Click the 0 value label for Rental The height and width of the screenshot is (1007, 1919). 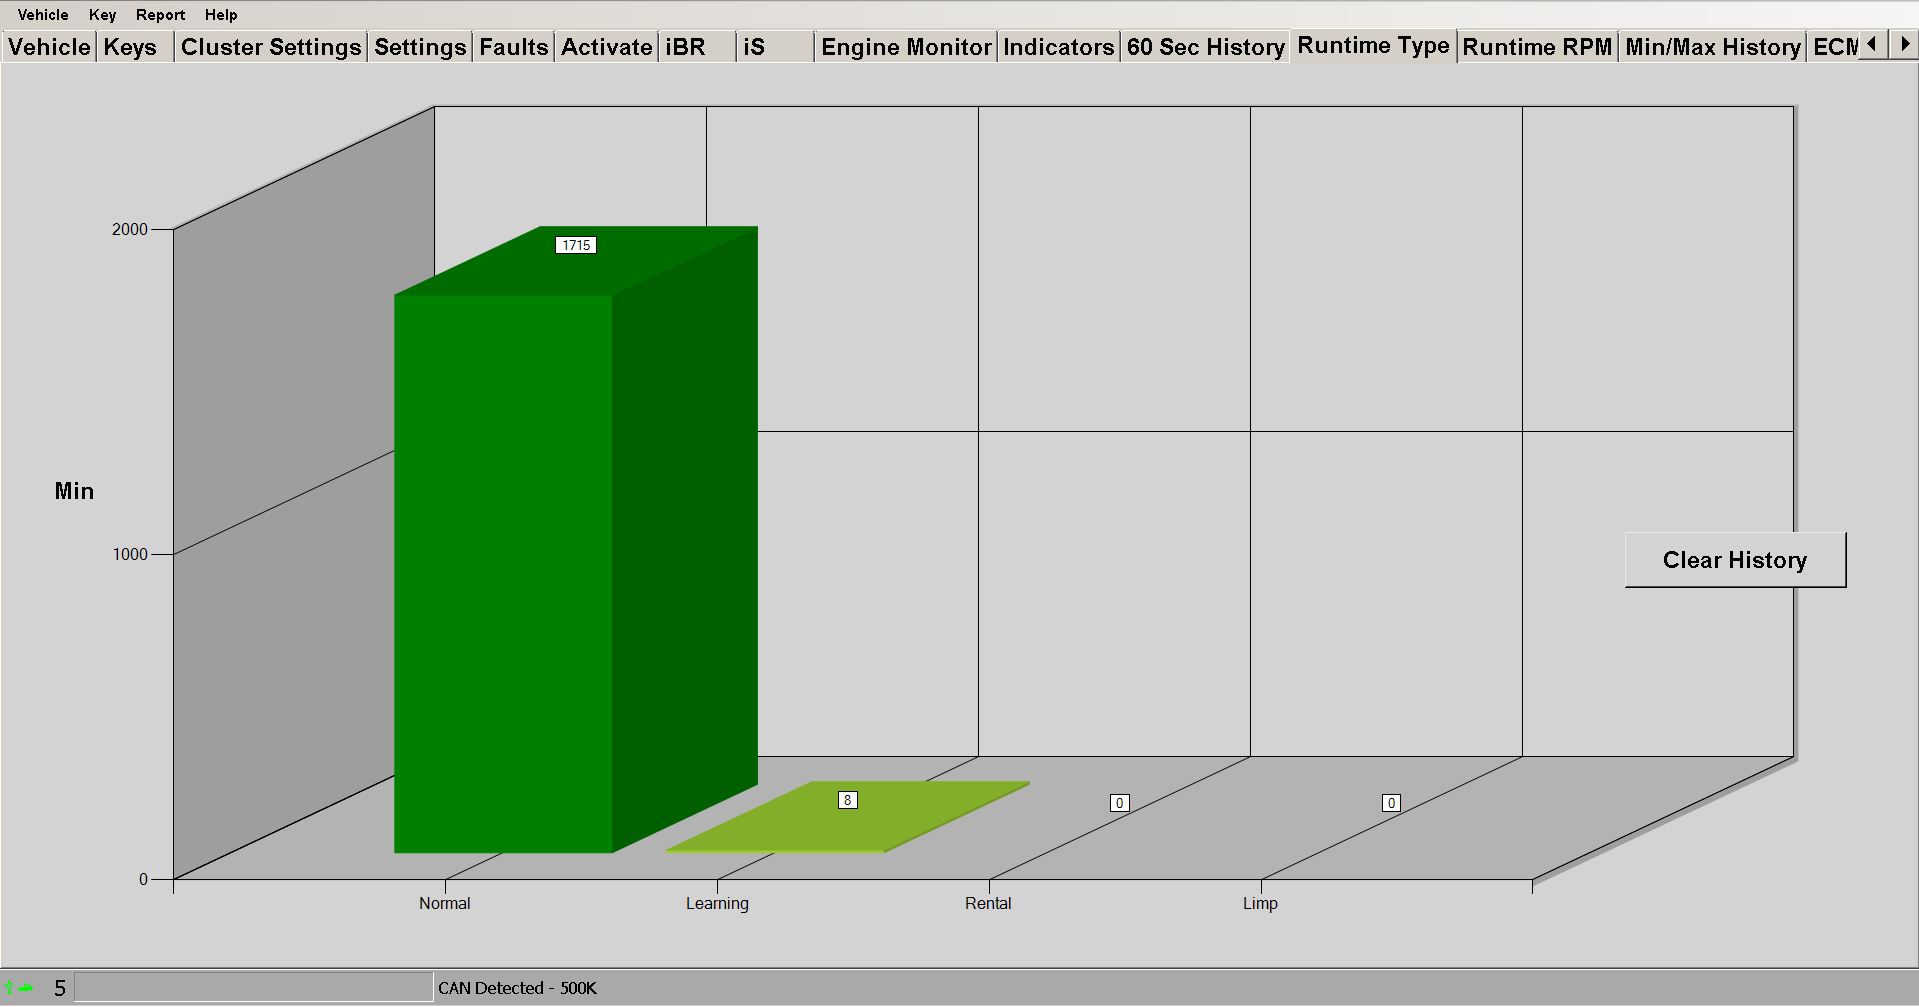coord(1120,803)
